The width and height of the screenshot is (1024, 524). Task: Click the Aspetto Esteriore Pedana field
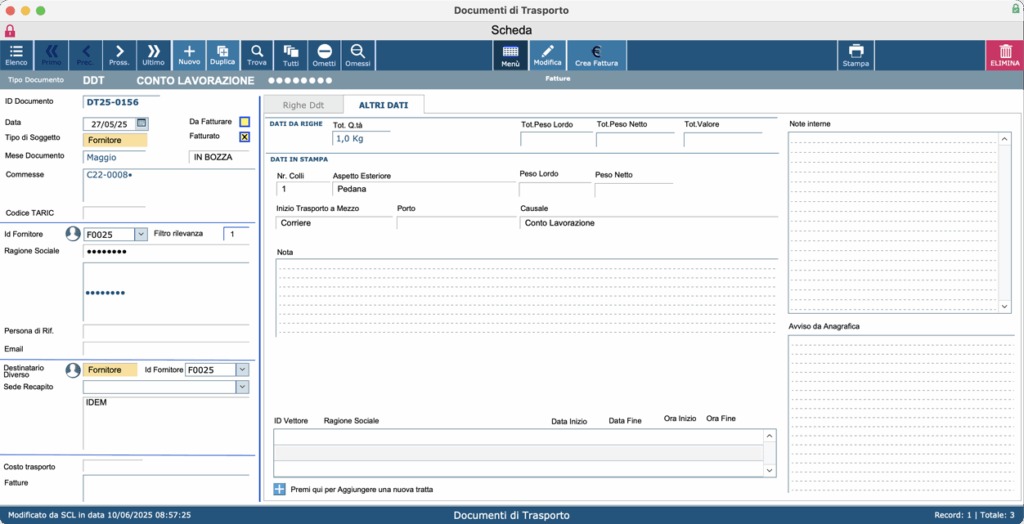pos(423,189)
